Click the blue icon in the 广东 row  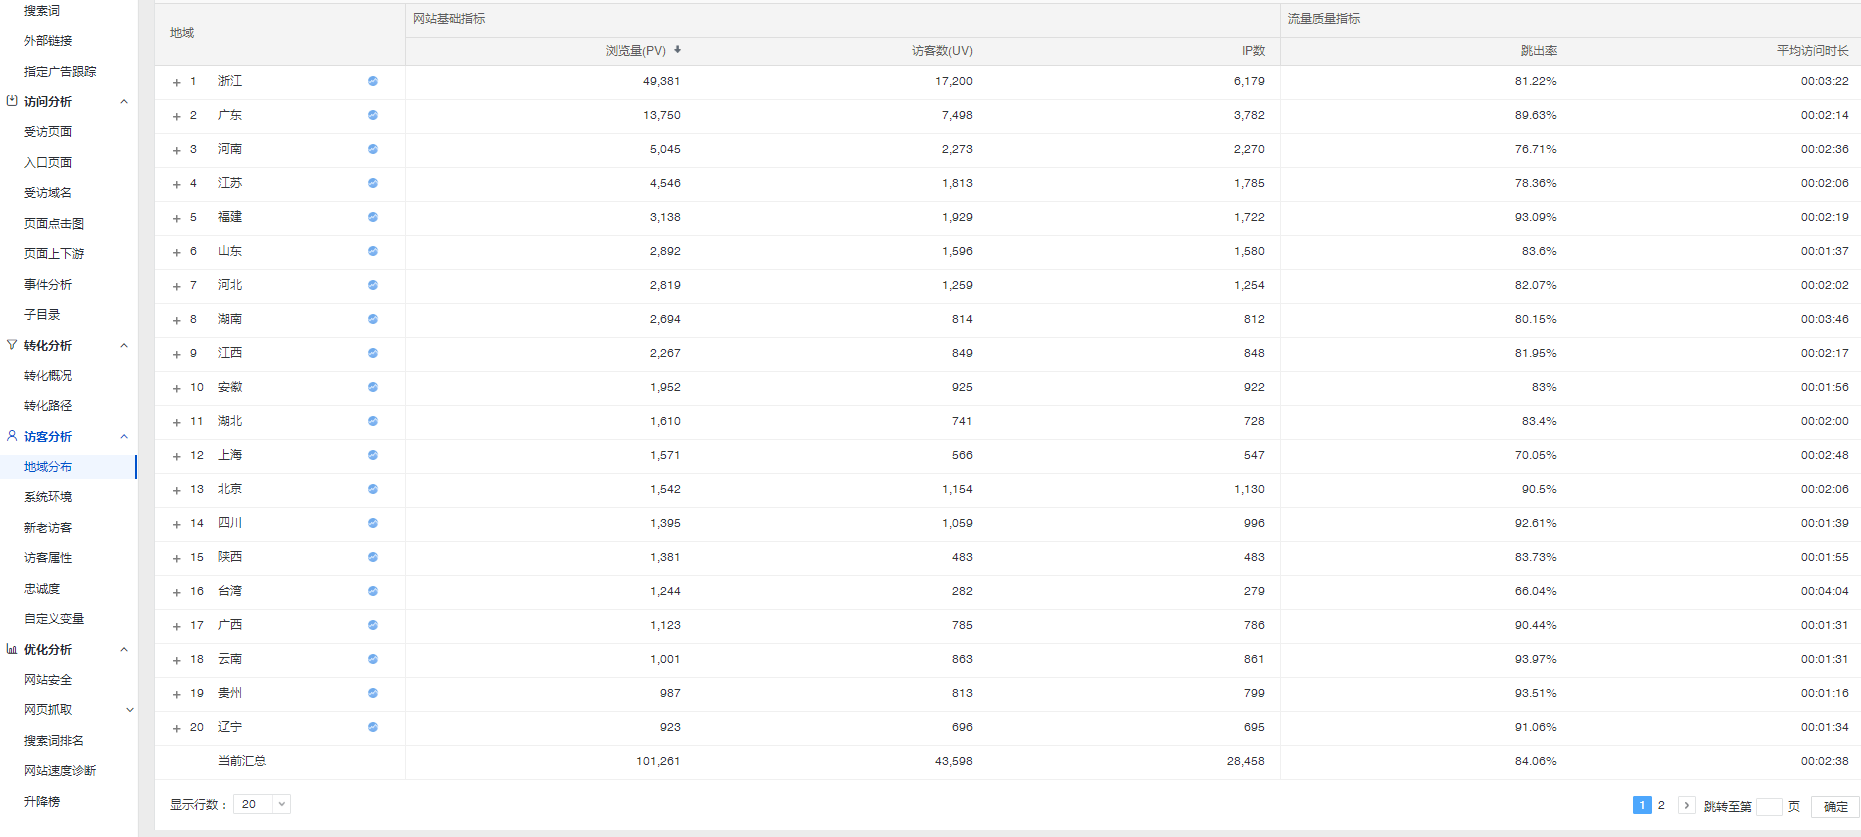coord(373,115)
